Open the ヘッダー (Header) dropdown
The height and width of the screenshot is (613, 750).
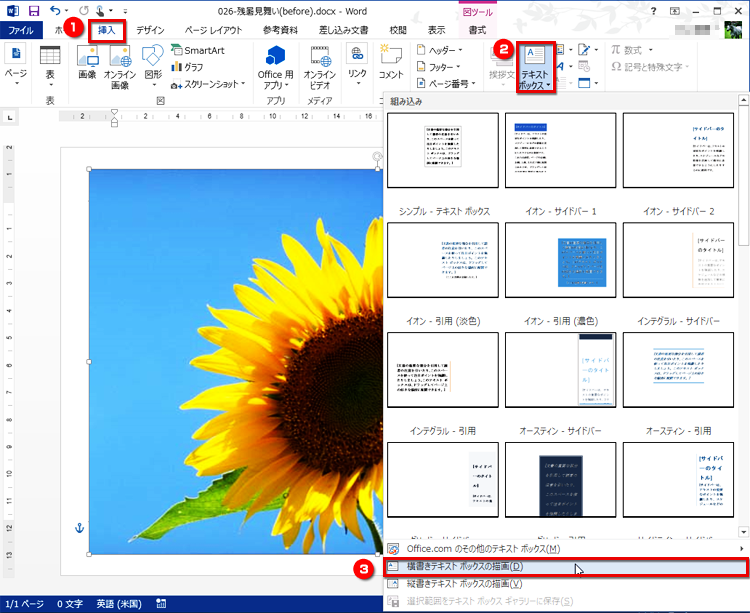pos(440,50)
